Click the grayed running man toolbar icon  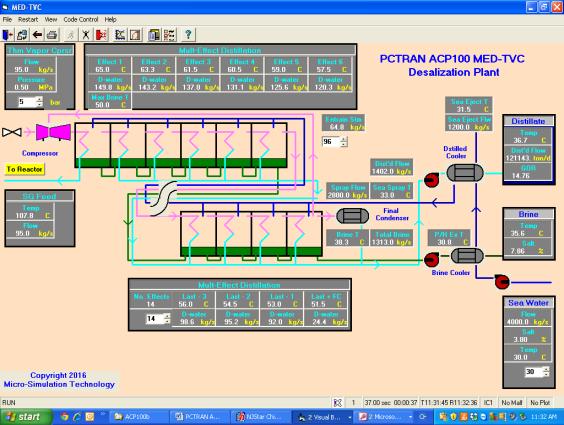click(x=71, y=35)
